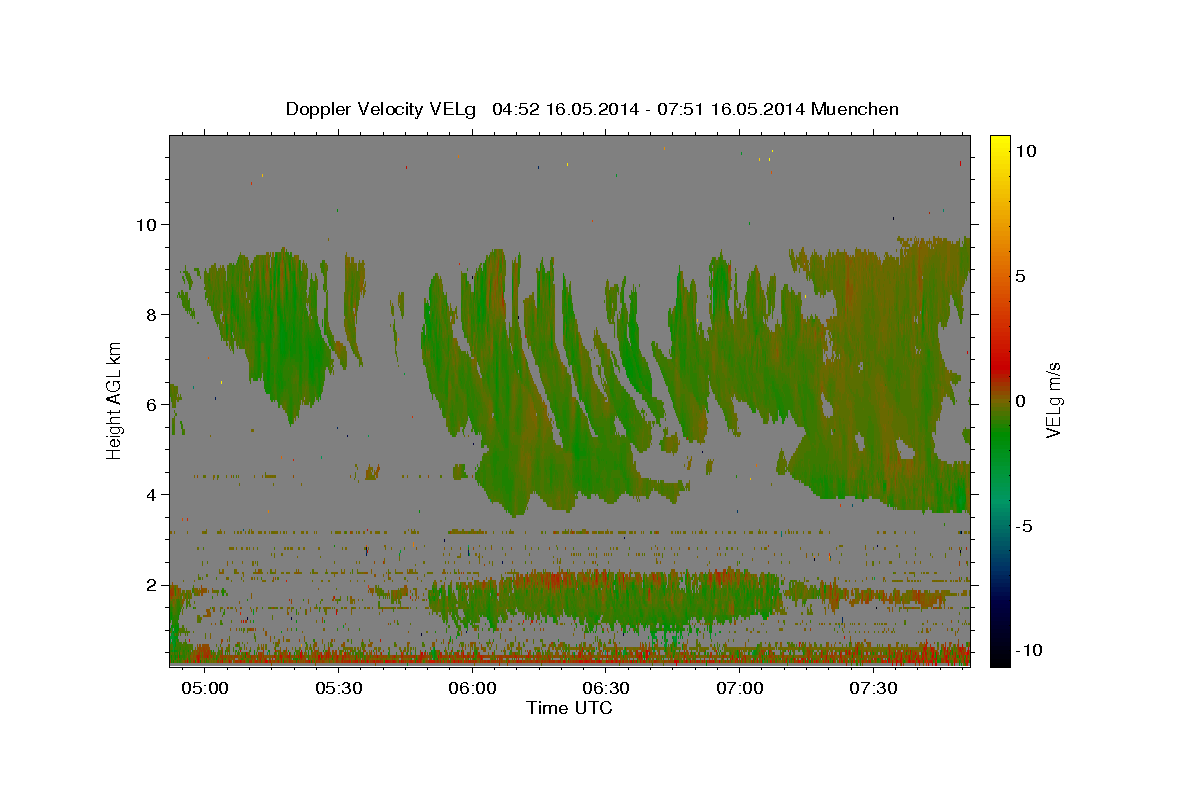Click the height axis label '2'
This screenshot has height=800, width=1200.
pyautogui.click(x=151, y=585)
